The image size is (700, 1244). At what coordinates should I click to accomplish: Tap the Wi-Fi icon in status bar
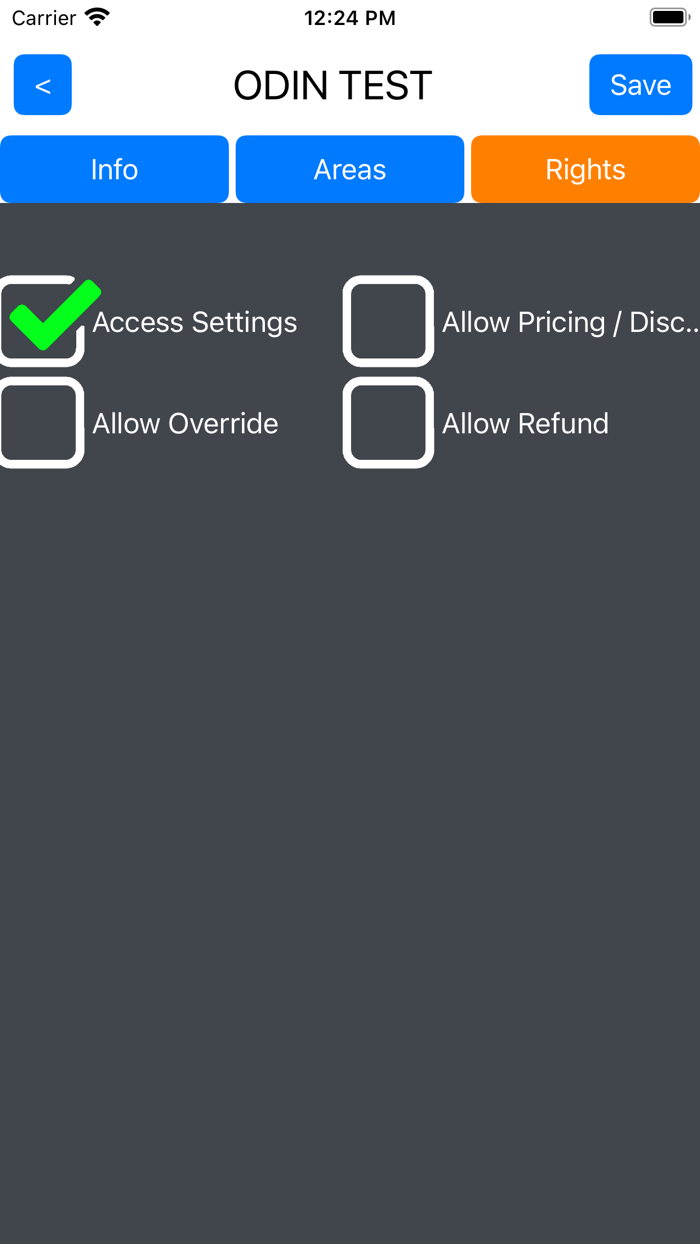pyautogui.click(x=94, y=16)
